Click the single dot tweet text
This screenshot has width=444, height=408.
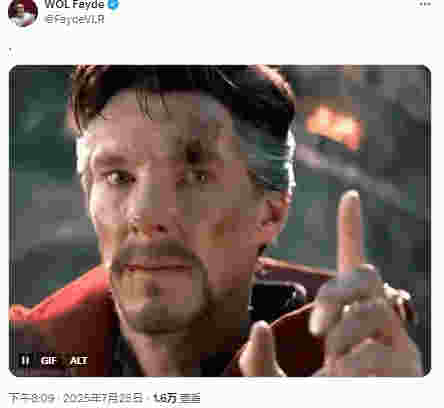coord(10,51)
